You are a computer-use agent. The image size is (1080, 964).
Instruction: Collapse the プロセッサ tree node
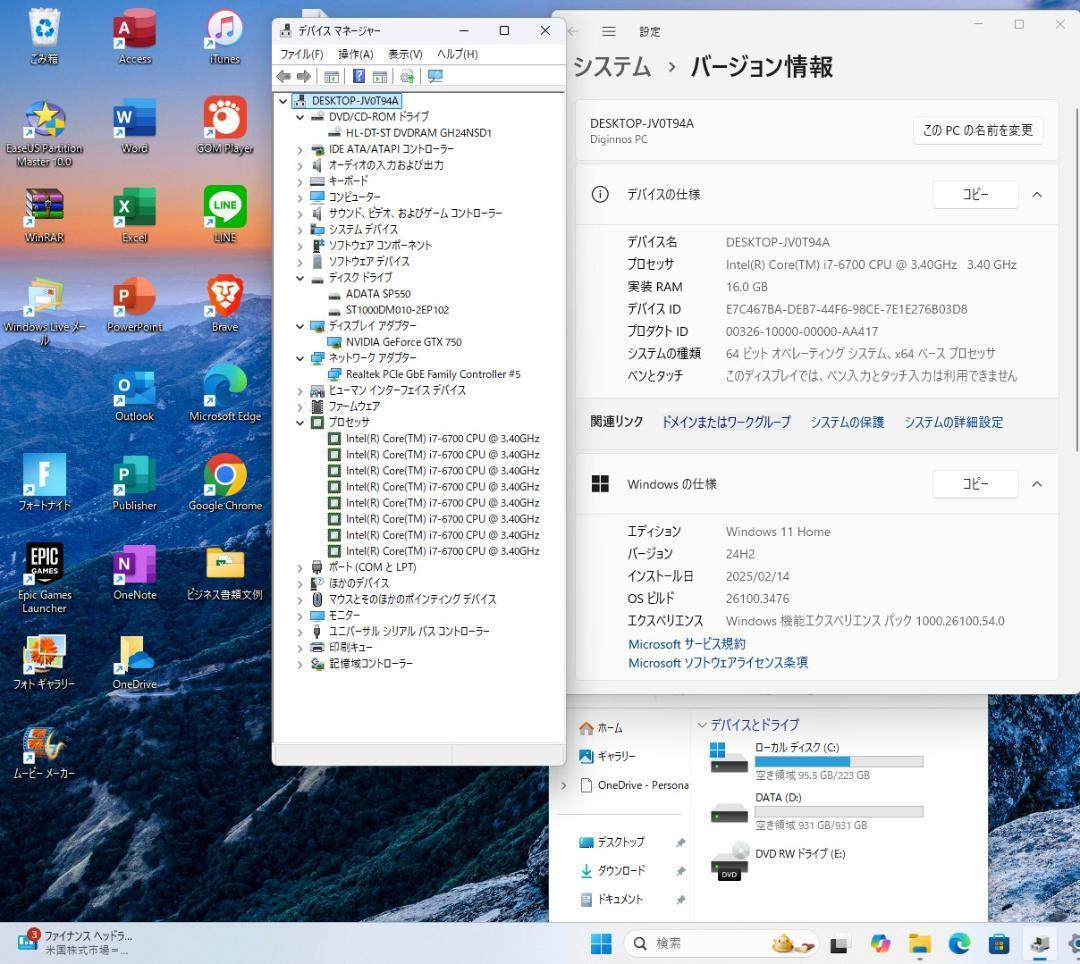tap(300, 423)
